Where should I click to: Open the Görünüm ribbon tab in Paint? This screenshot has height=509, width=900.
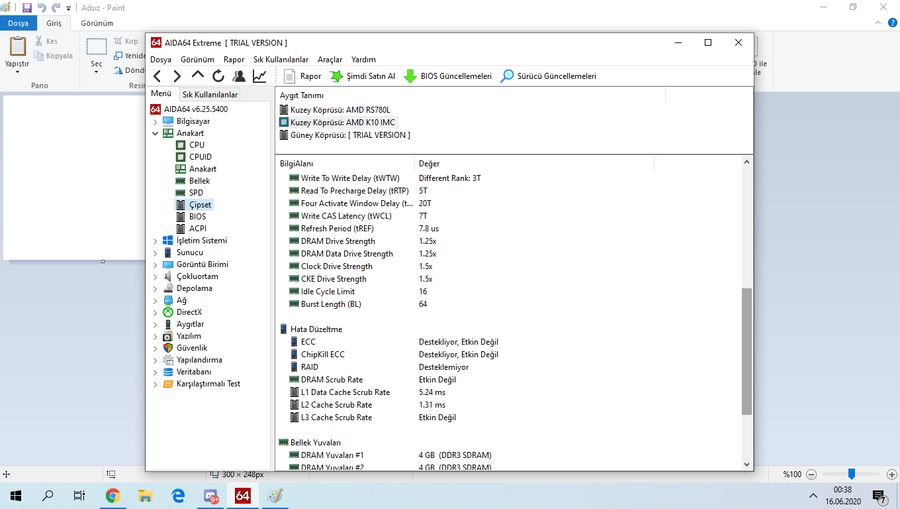click(97, 24)
